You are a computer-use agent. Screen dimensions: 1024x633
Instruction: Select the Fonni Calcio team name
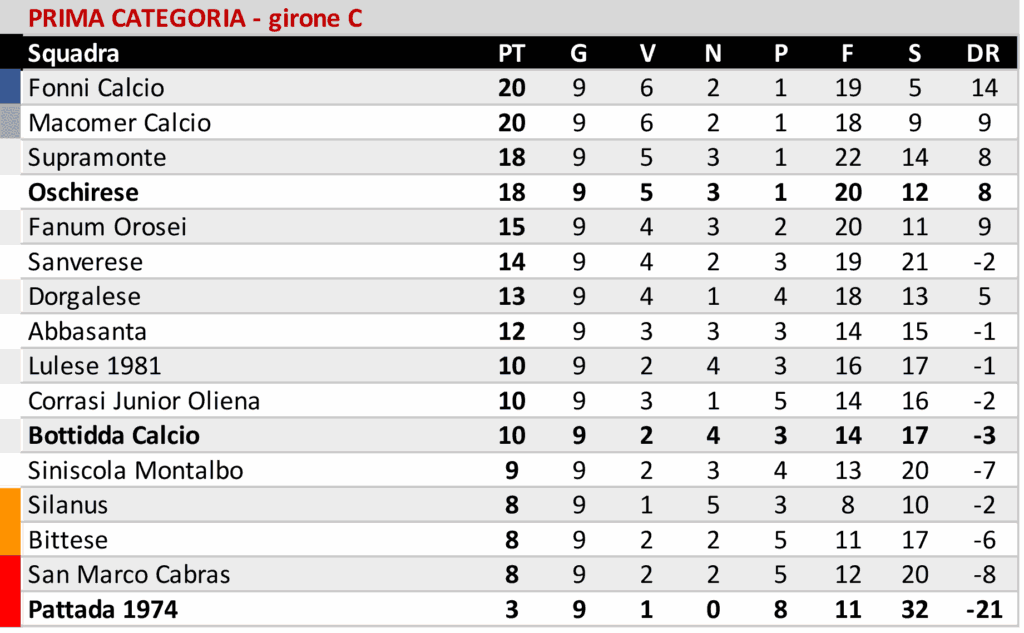click(96, 88)
